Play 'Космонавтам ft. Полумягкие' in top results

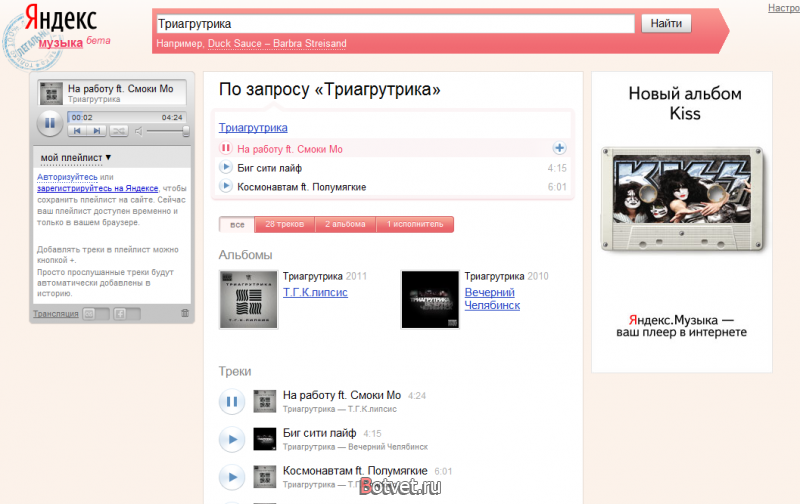[226, 186]
